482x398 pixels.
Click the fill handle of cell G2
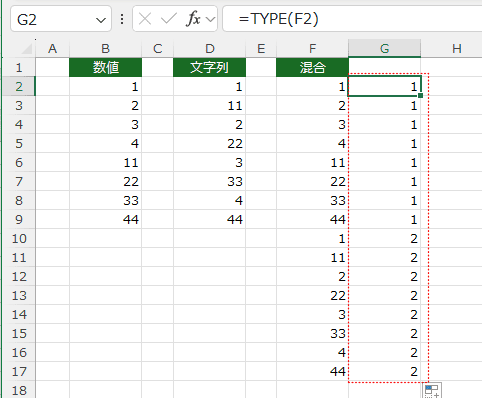(420, 96)
